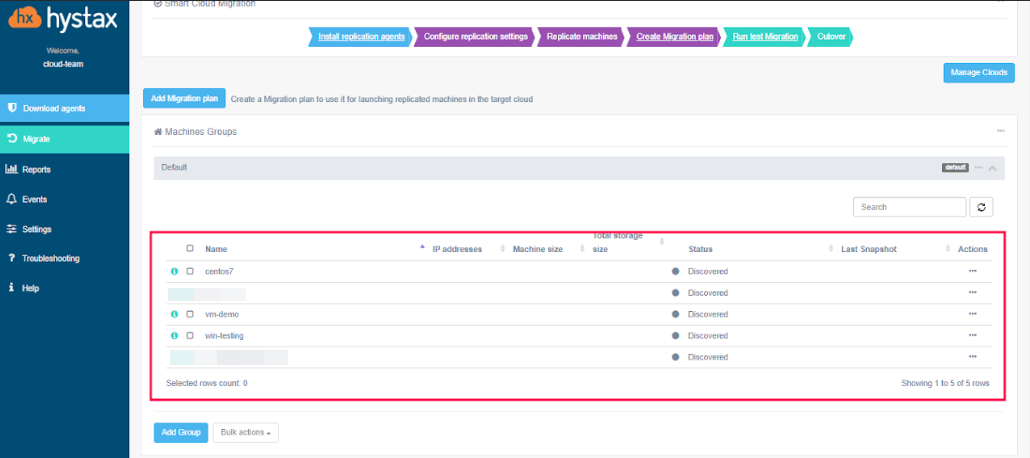The width and height of the screenshot is (1030, 458).
Task: Click the Add Migration plan button
Action: pos(184,98)
